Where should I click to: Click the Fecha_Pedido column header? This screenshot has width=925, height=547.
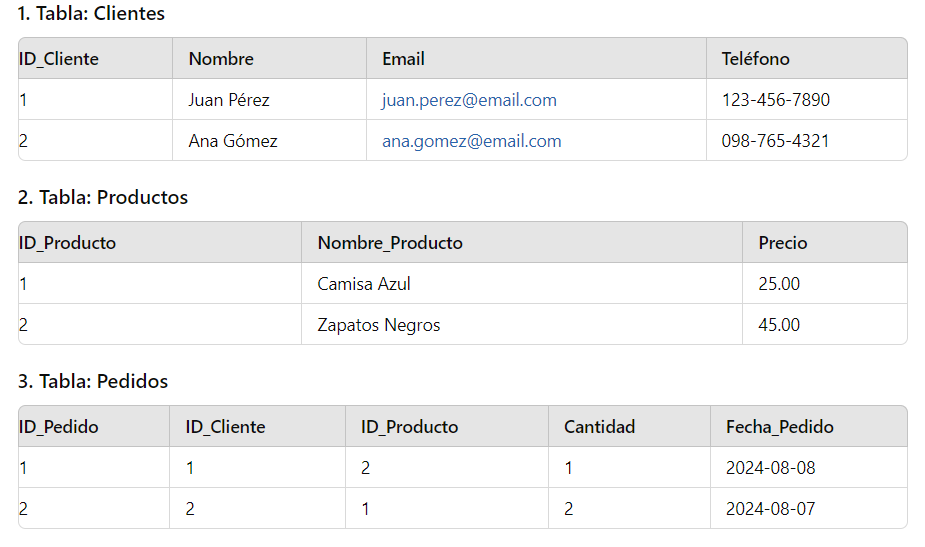coord(779,427)
